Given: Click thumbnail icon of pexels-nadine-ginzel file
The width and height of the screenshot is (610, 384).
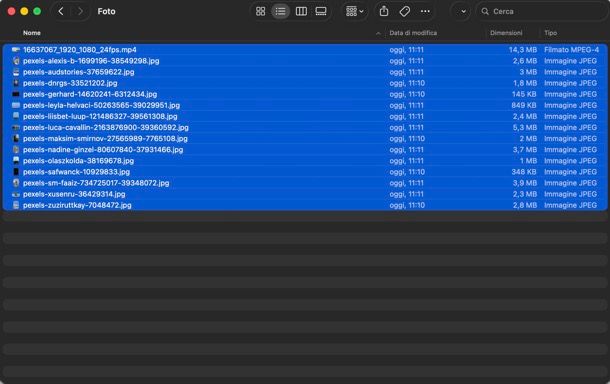Looking at the screenshot, I should pos(16,149).
